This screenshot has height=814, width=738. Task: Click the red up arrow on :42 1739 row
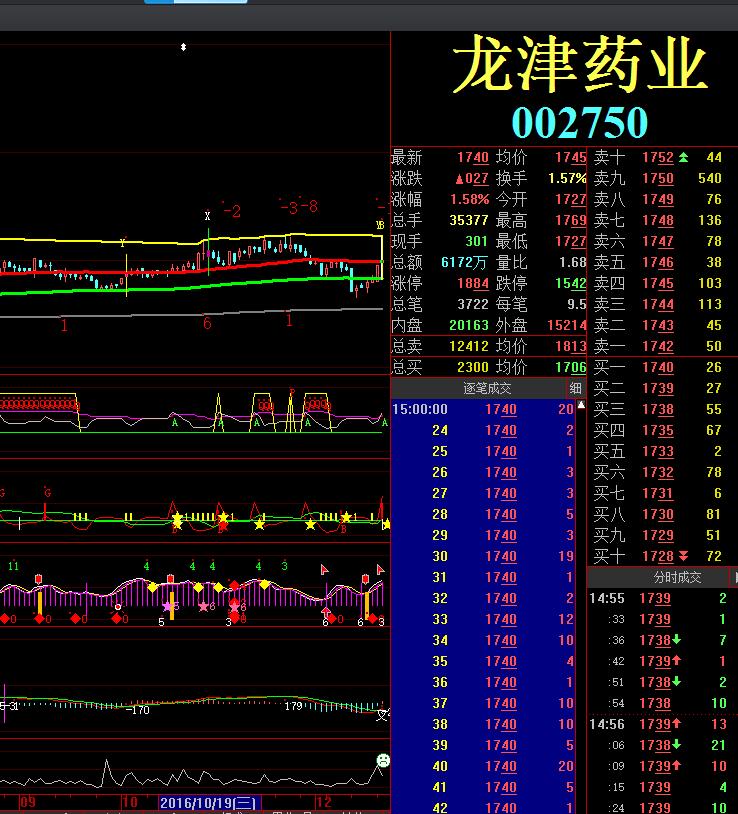[x=676, y=661]
